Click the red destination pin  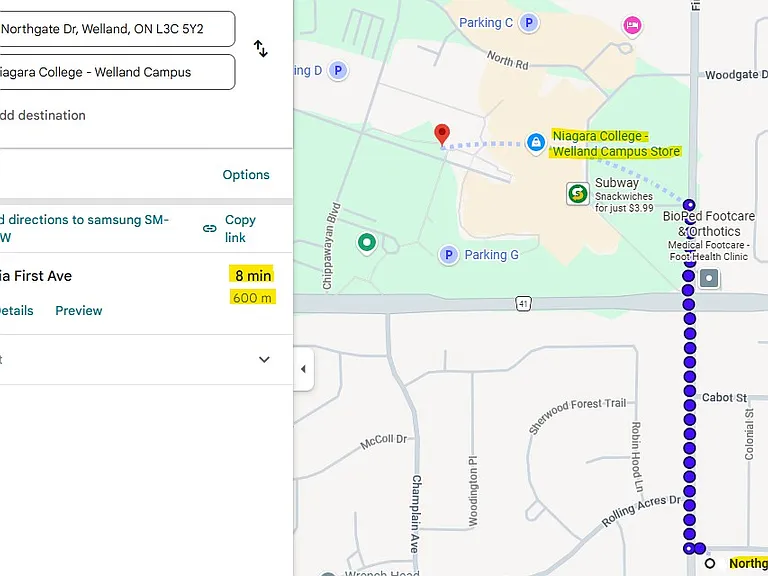(442, 134)
